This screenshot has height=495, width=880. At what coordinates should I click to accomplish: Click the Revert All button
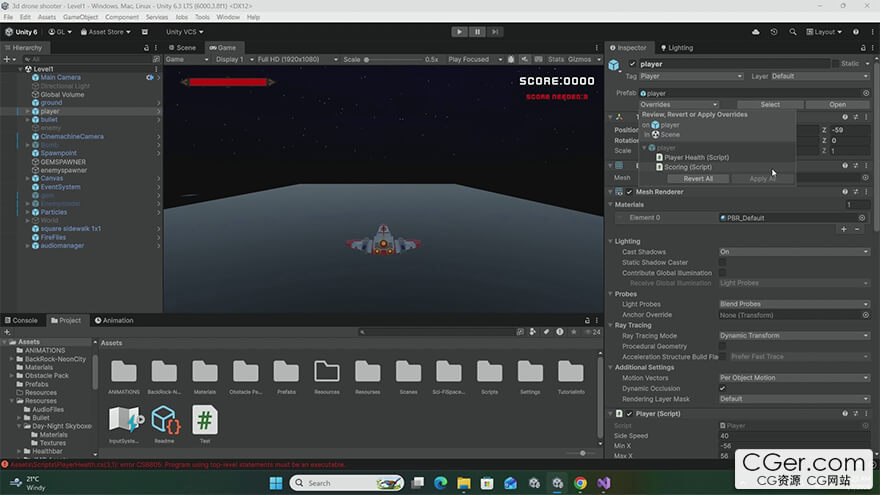coord(698,178)
